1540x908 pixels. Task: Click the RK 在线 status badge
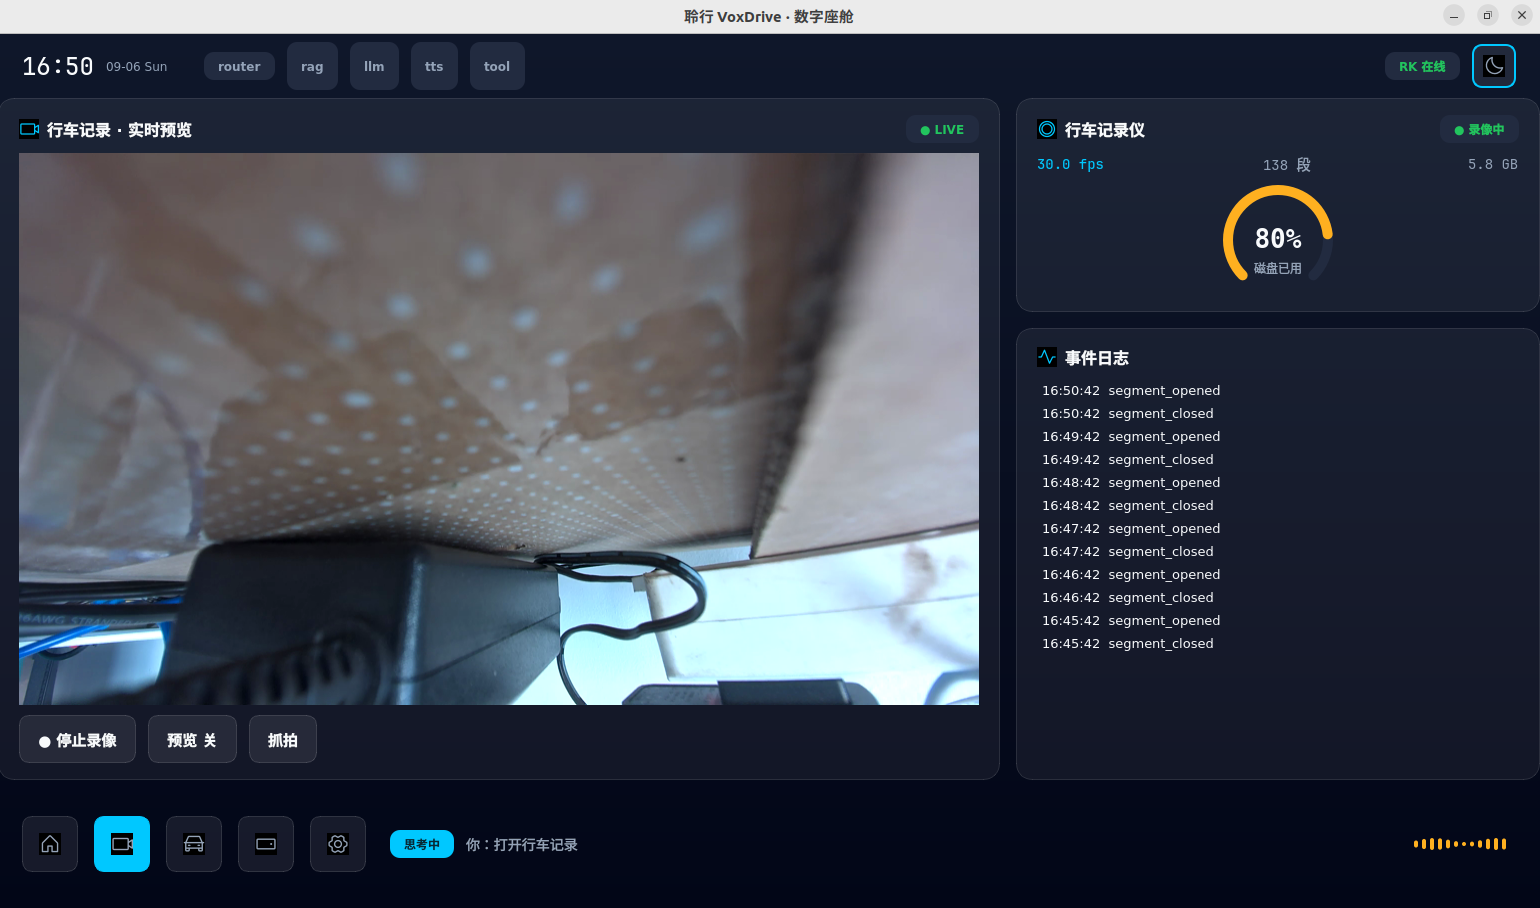(x=1422, y=66)
